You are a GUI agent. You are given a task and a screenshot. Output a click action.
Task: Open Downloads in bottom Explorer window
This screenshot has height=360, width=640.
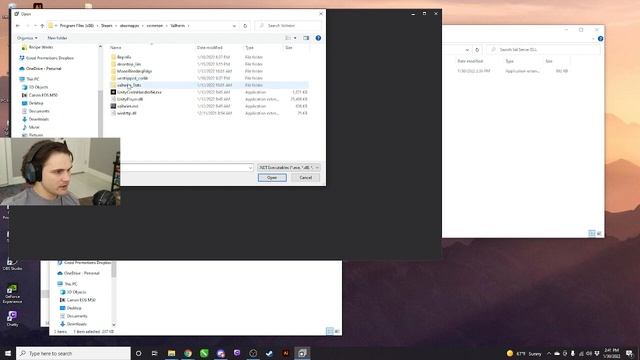(x=77, y=324)
